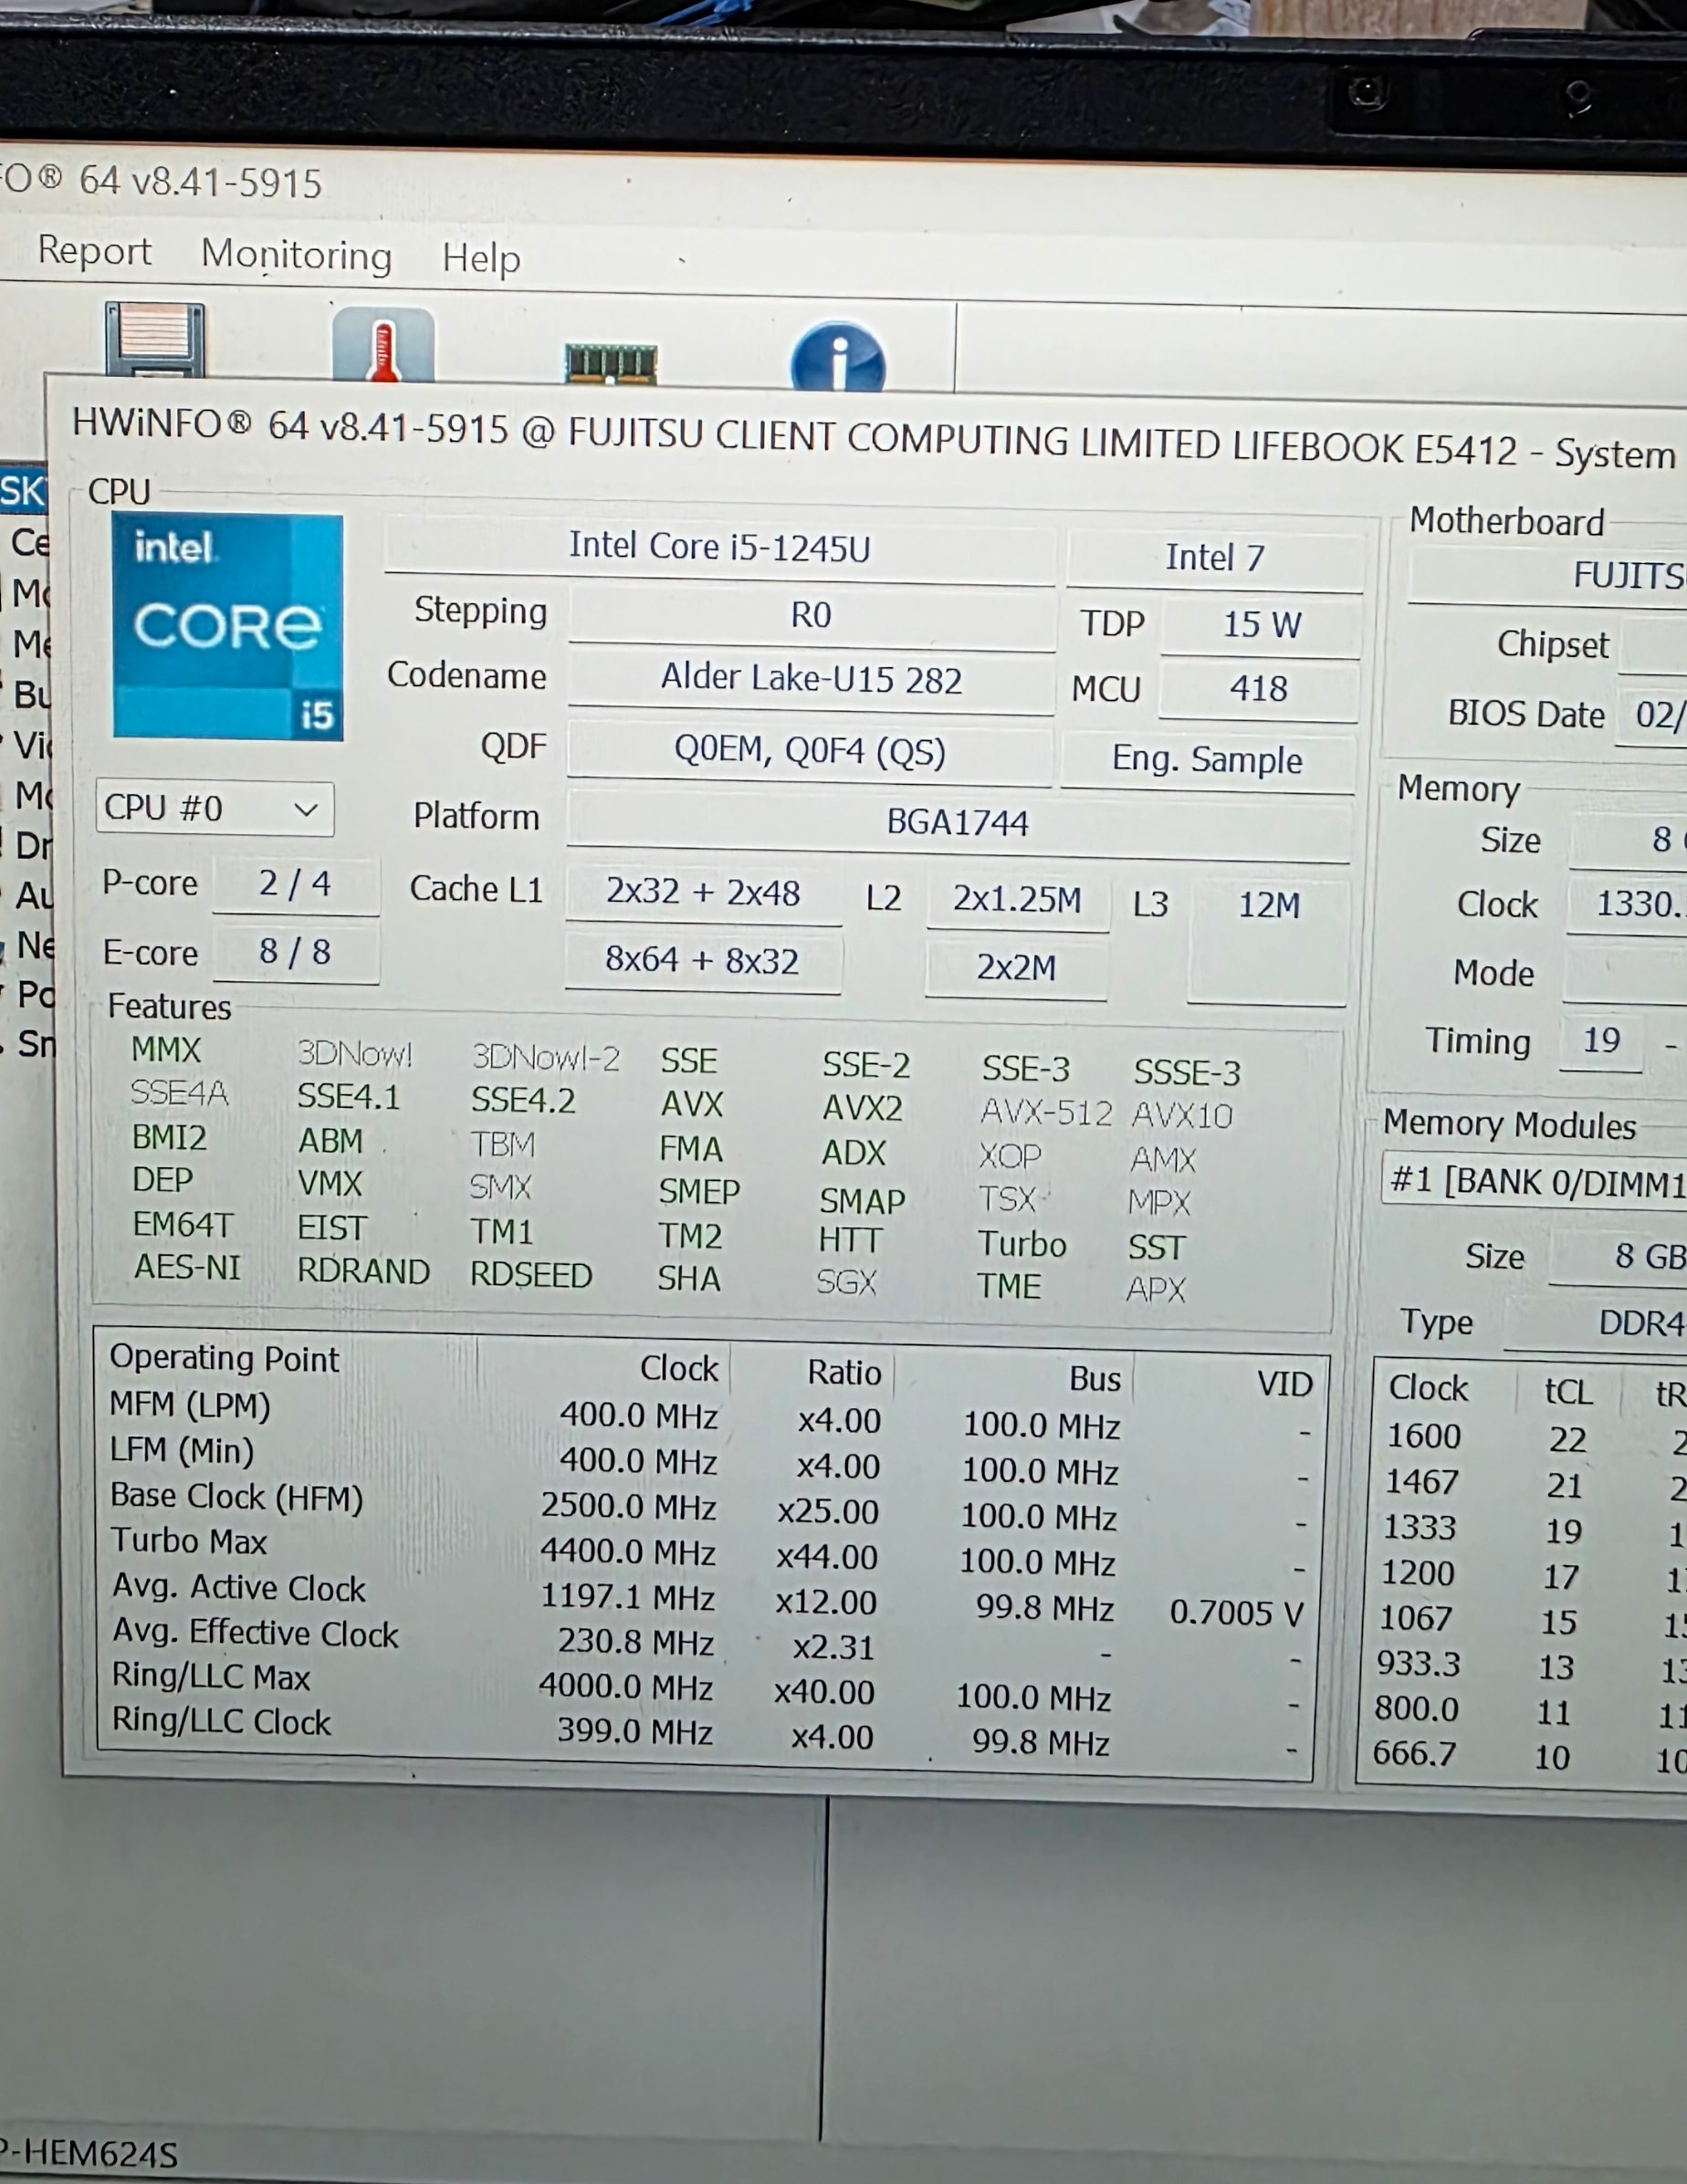Select the 'Base Clock (HFM)' row label
Screen dimensions: 1687x2184
pyautogui.click(x=237, y=1496)
